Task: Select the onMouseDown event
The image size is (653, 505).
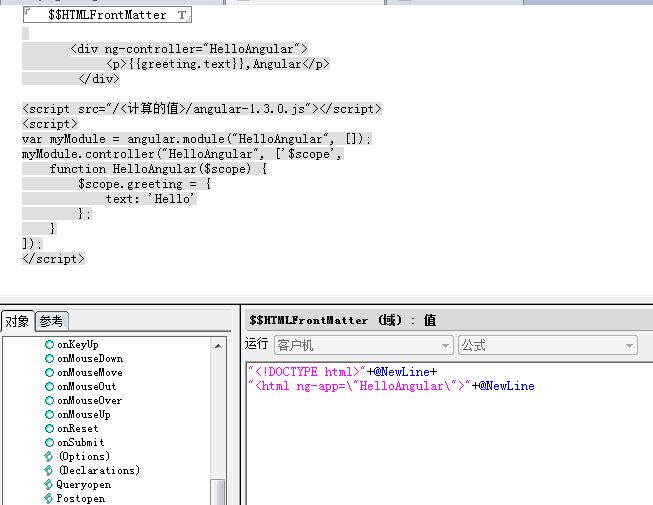Action: click(x=90, y=358)
